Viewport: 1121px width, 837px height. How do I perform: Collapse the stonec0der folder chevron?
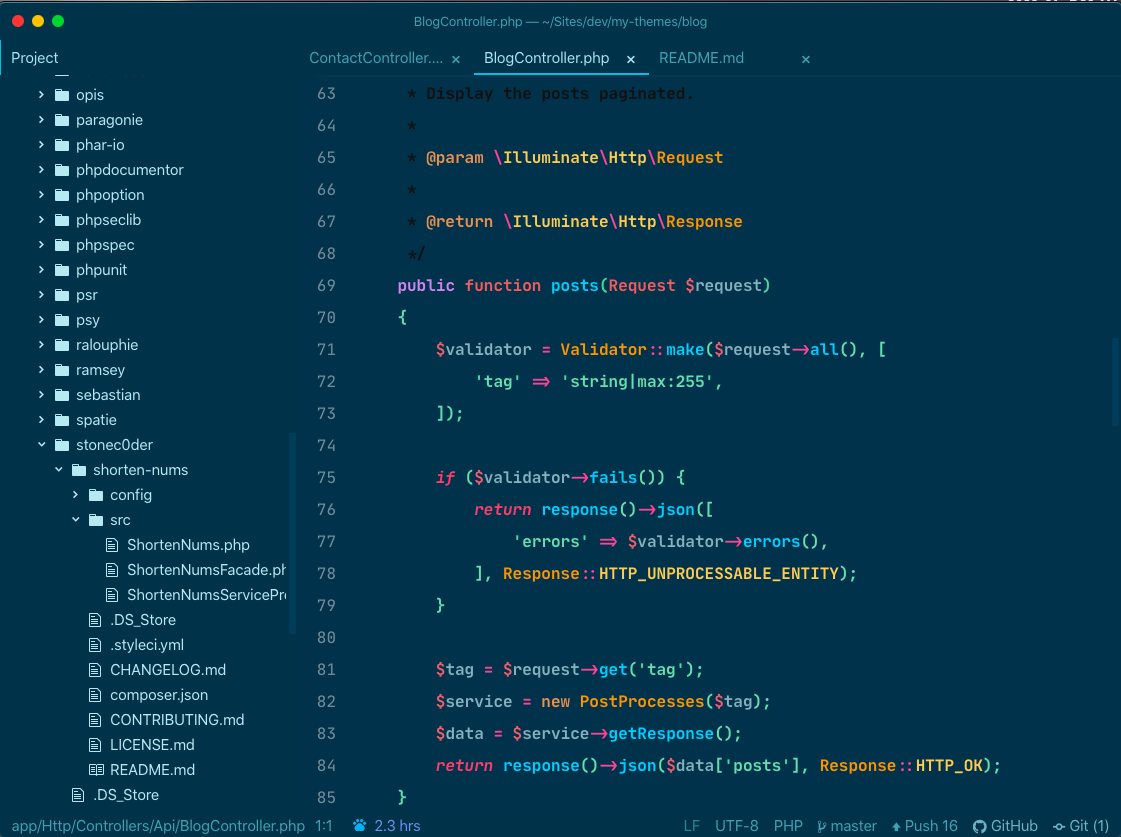click(x=41, y=445)
